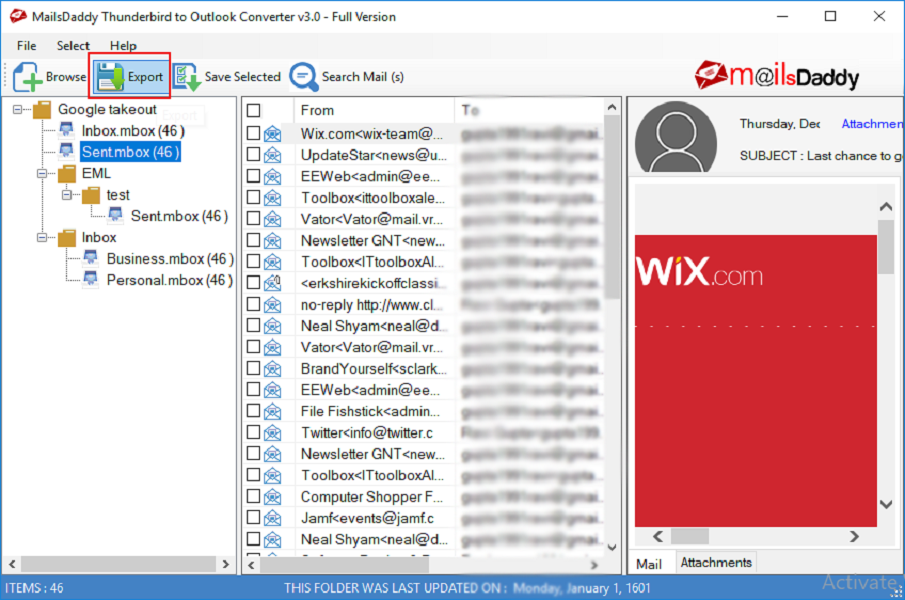Select Personal.mbox (46) in tree
The height and width of the screenshot is (600, 905).
click(169, 280)
